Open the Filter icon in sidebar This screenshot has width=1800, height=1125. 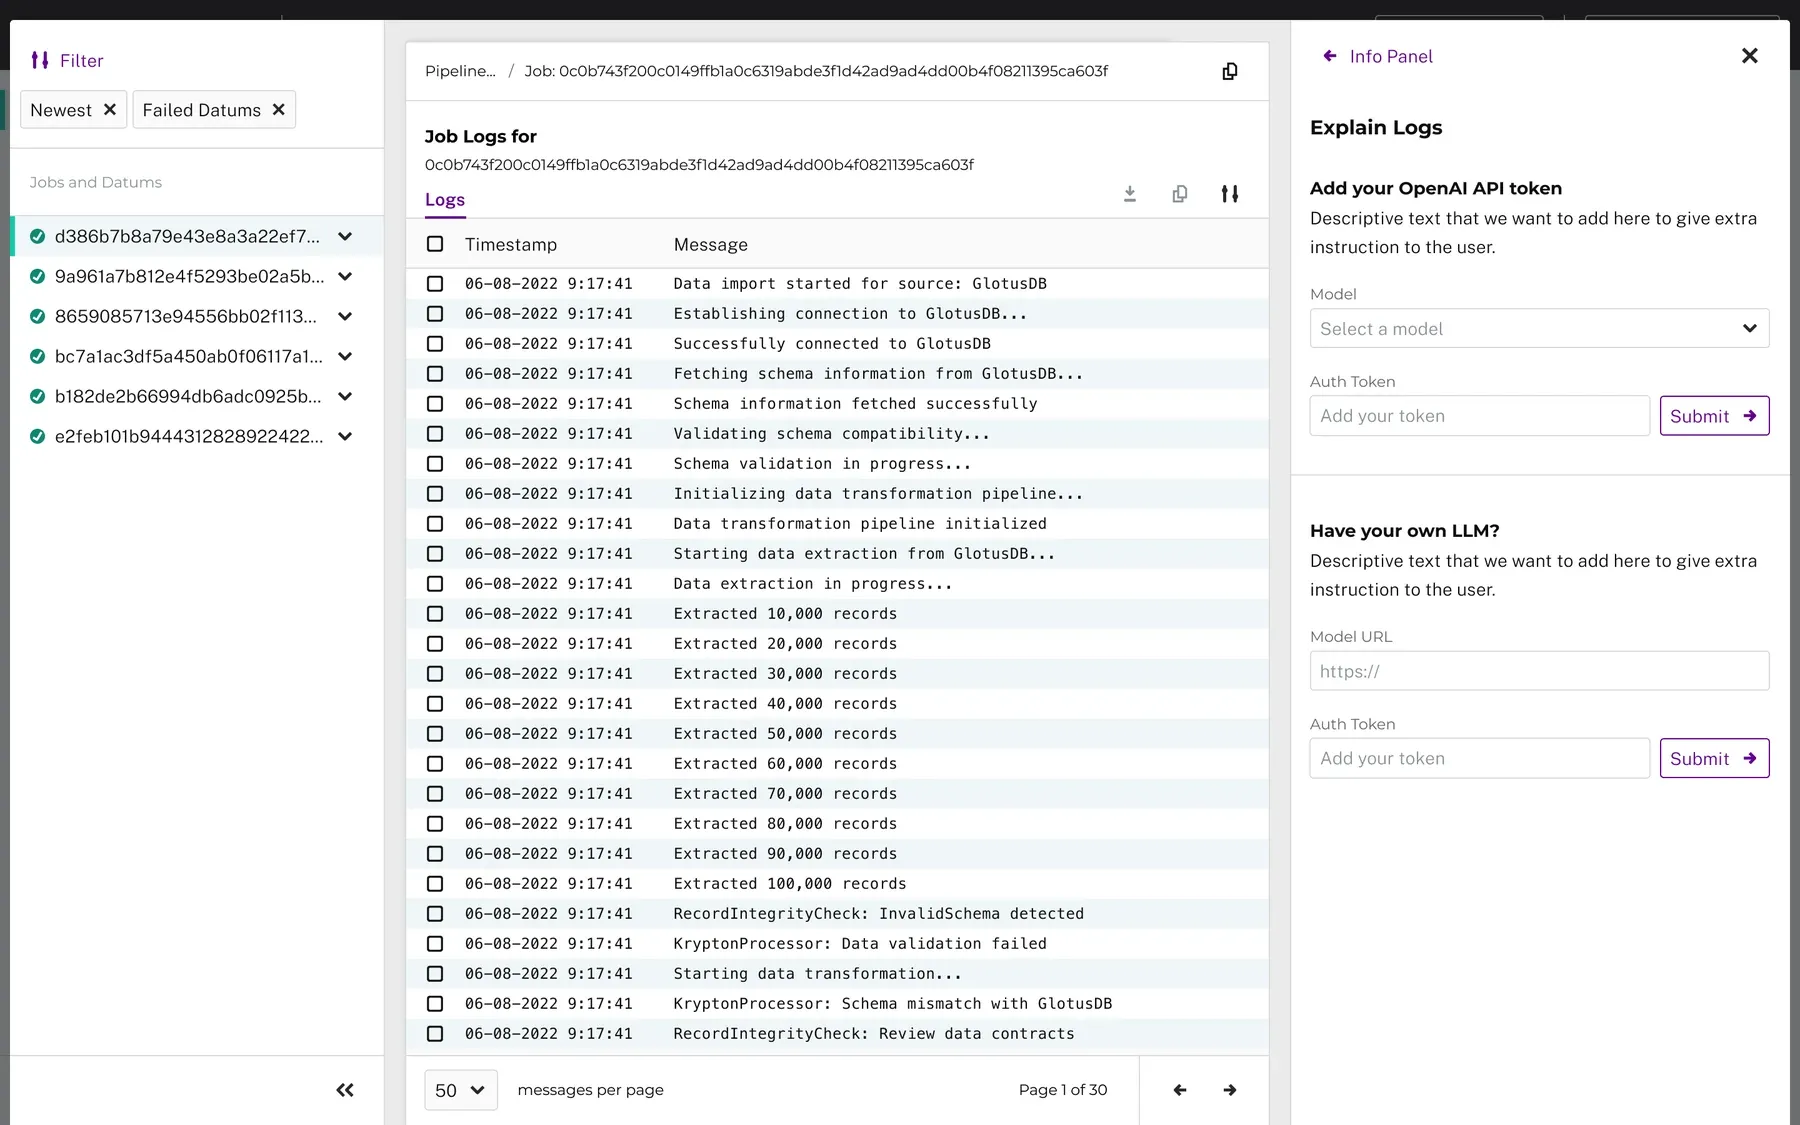tap(40, 60)
